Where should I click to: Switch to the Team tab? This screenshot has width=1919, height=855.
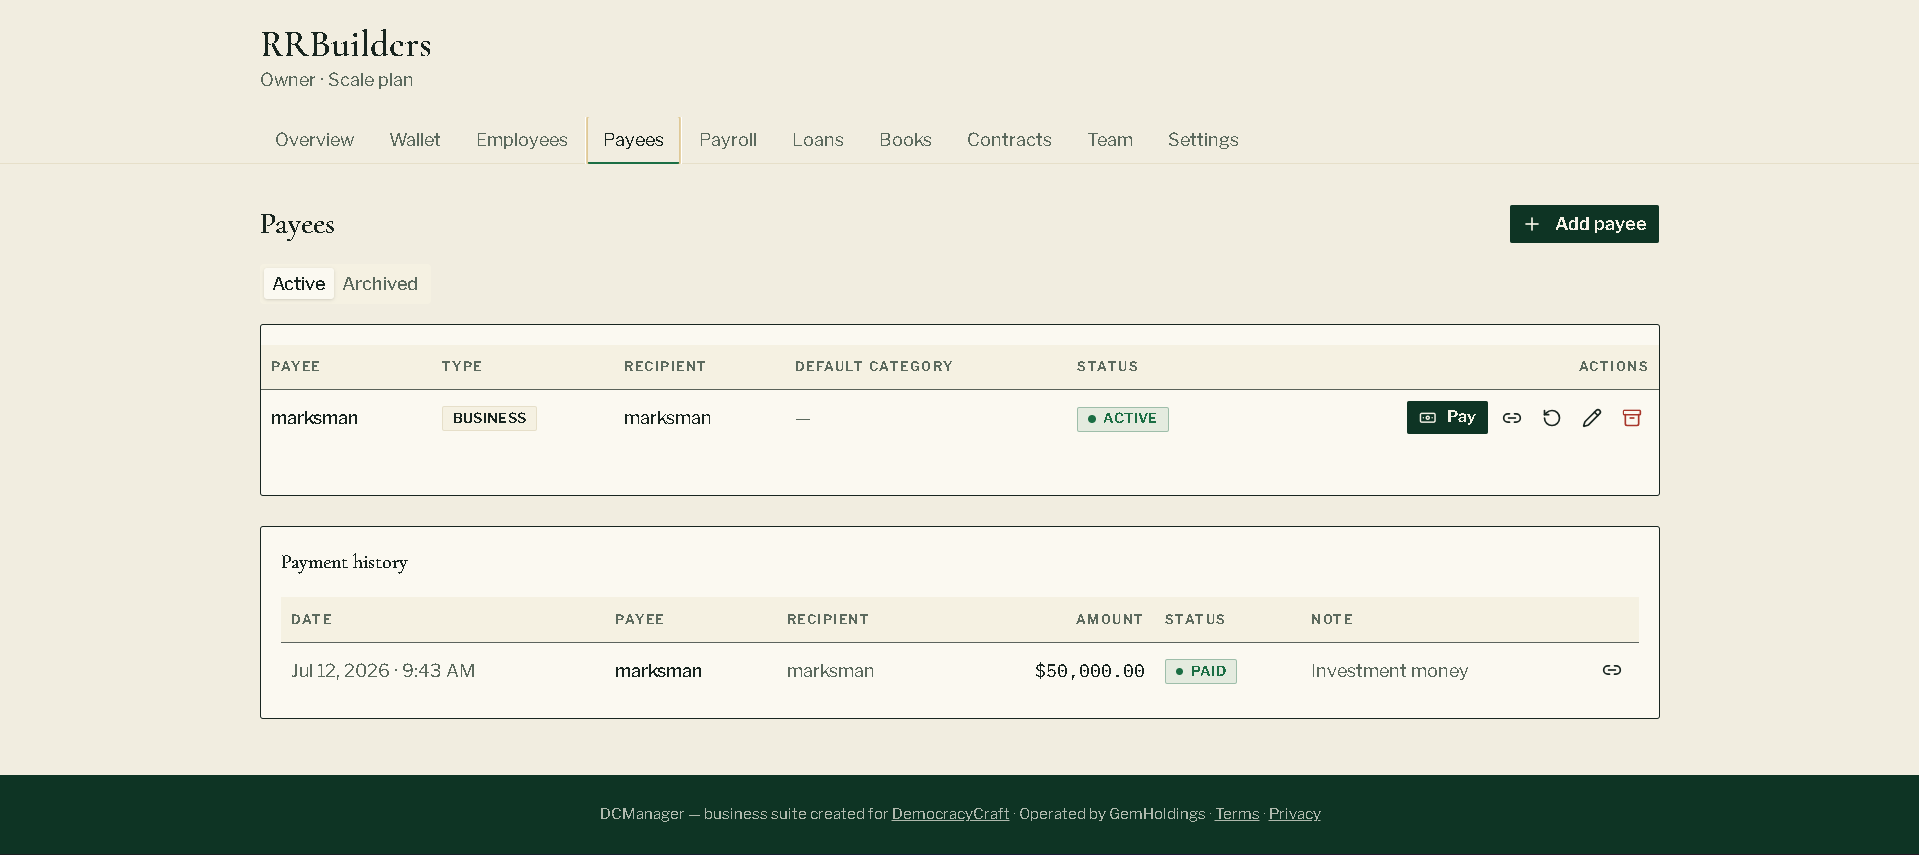1110,140
